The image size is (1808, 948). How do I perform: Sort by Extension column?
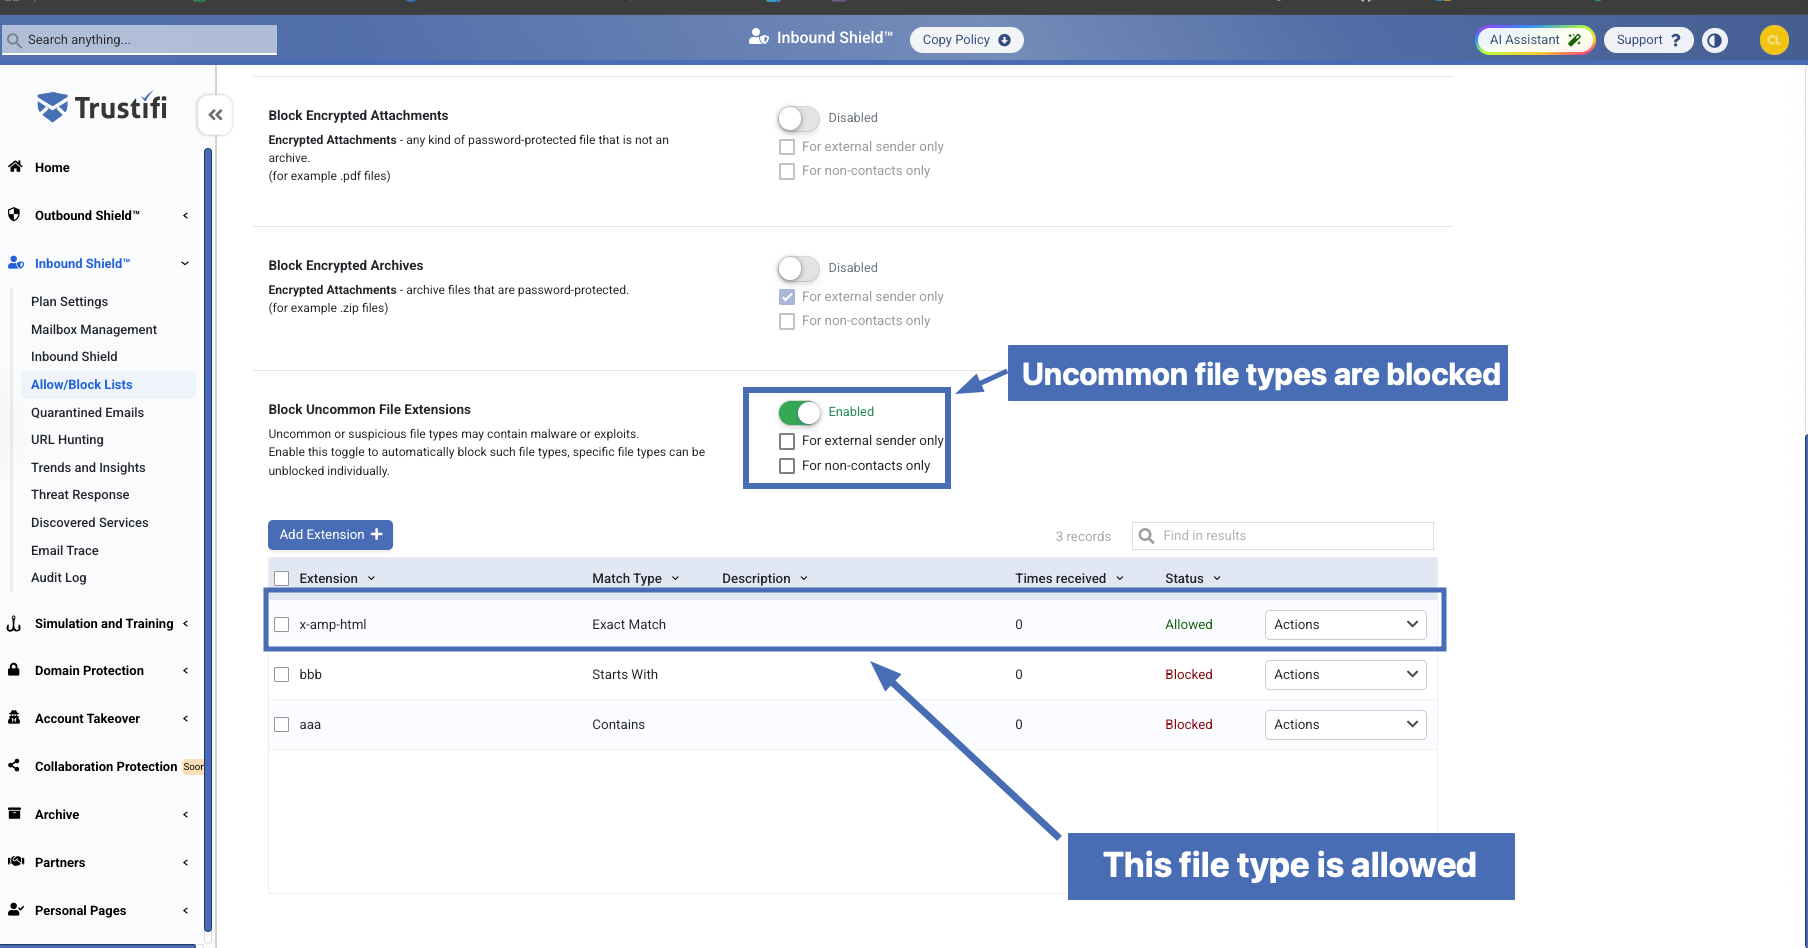pos(337,578)
